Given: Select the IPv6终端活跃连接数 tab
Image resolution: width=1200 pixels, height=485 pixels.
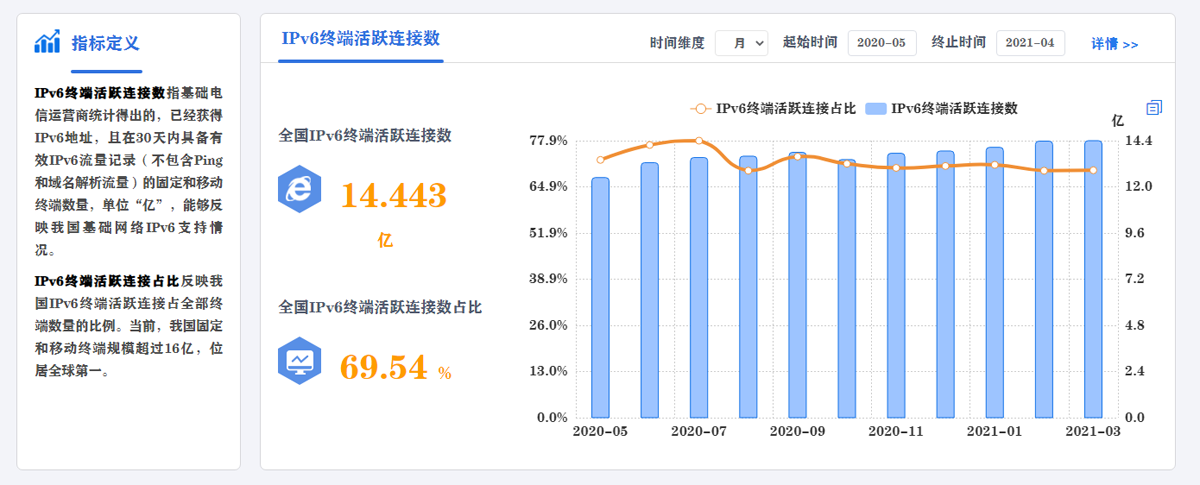Looking at the screenshot, I should pos(361,39).
